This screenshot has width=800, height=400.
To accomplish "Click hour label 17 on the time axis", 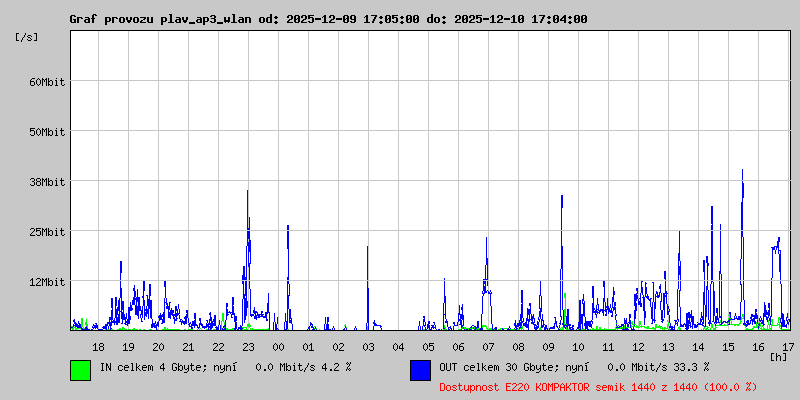I will click(788, 347).
